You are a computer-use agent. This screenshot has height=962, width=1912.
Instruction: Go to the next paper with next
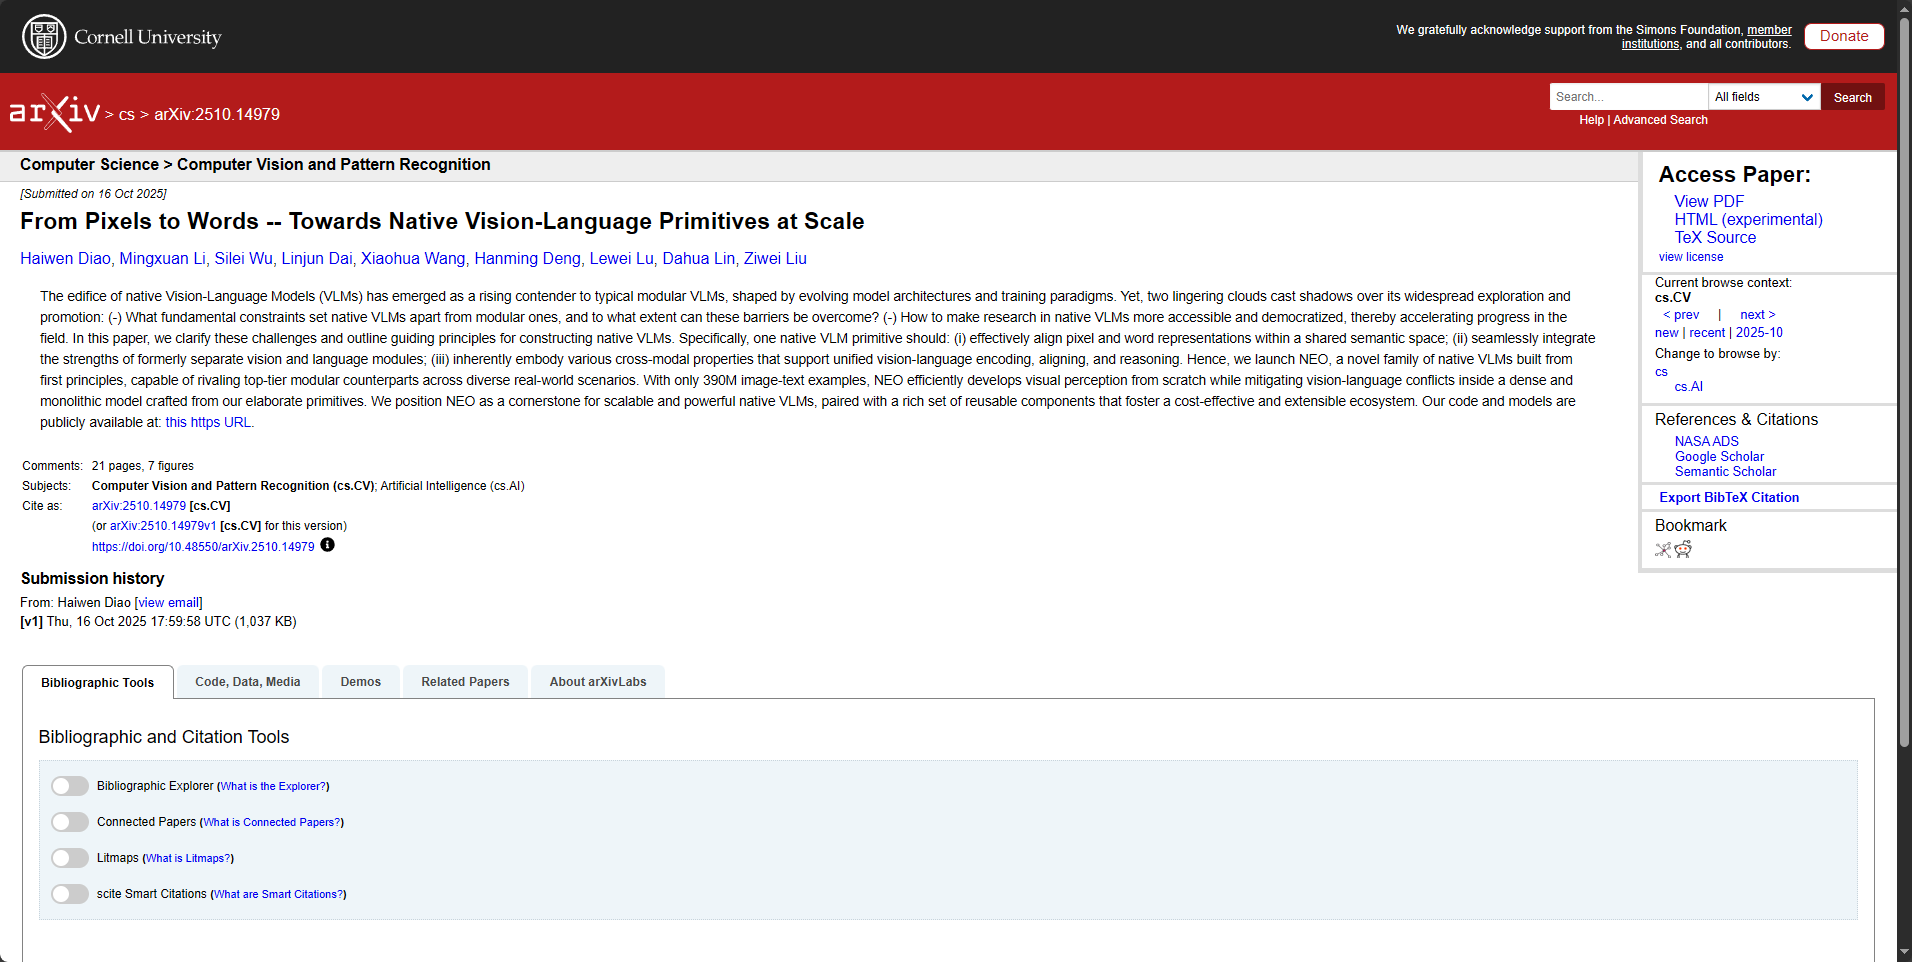[x=1758, y=315]
